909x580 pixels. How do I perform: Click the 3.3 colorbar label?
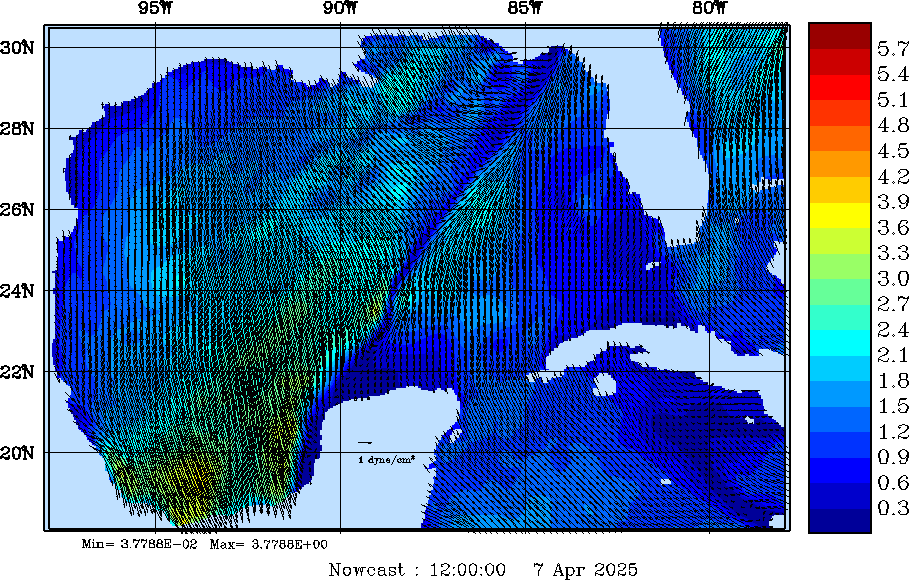pyautogui.click(x=893, y=253)
